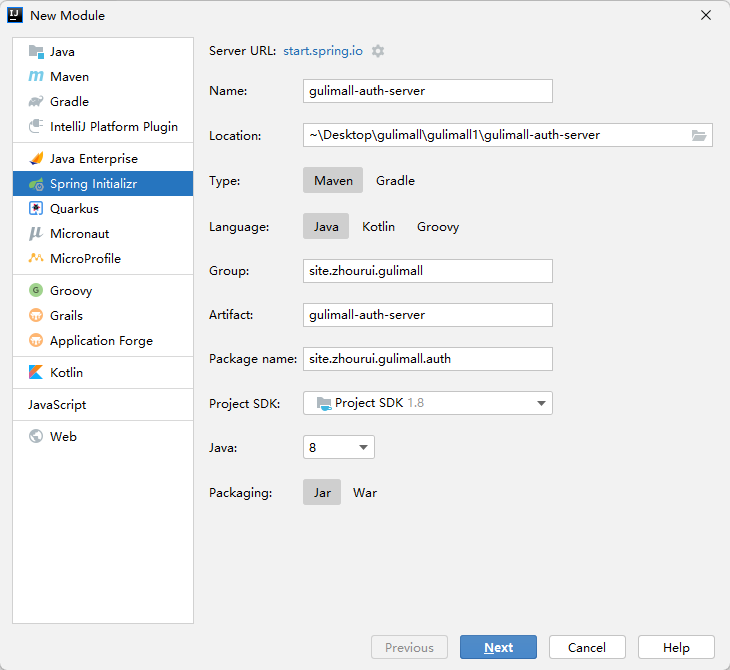730x670 pixels.
Task: Click the Kotlin logo icon
Action: coord(36,372)
